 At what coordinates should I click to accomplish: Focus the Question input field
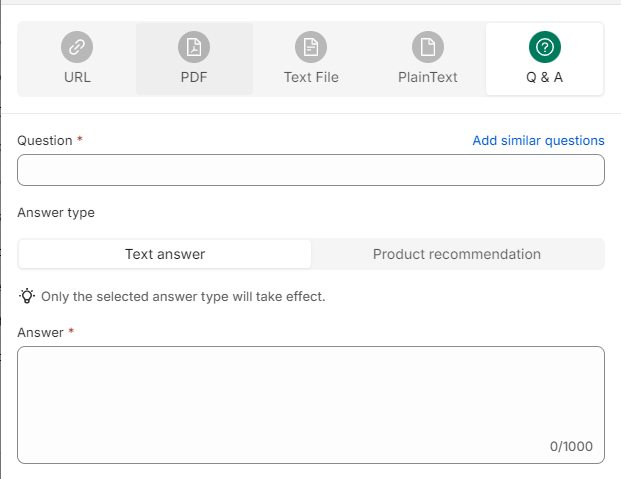pos(311,170)
